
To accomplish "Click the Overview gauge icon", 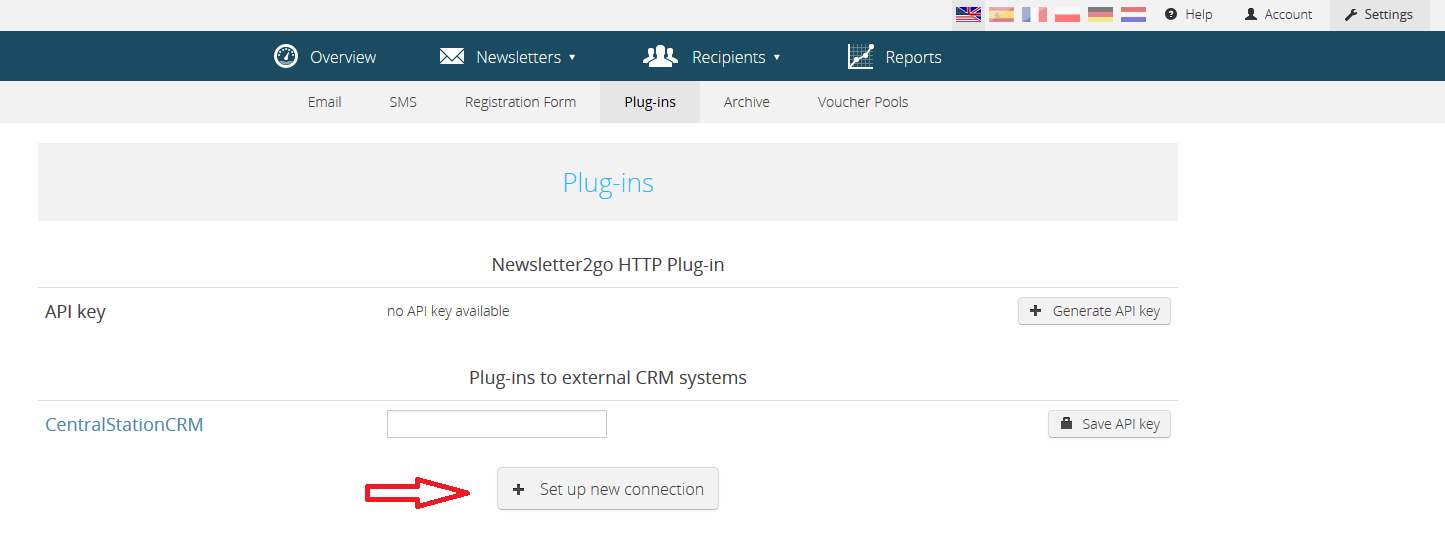I will click(286, 57).
